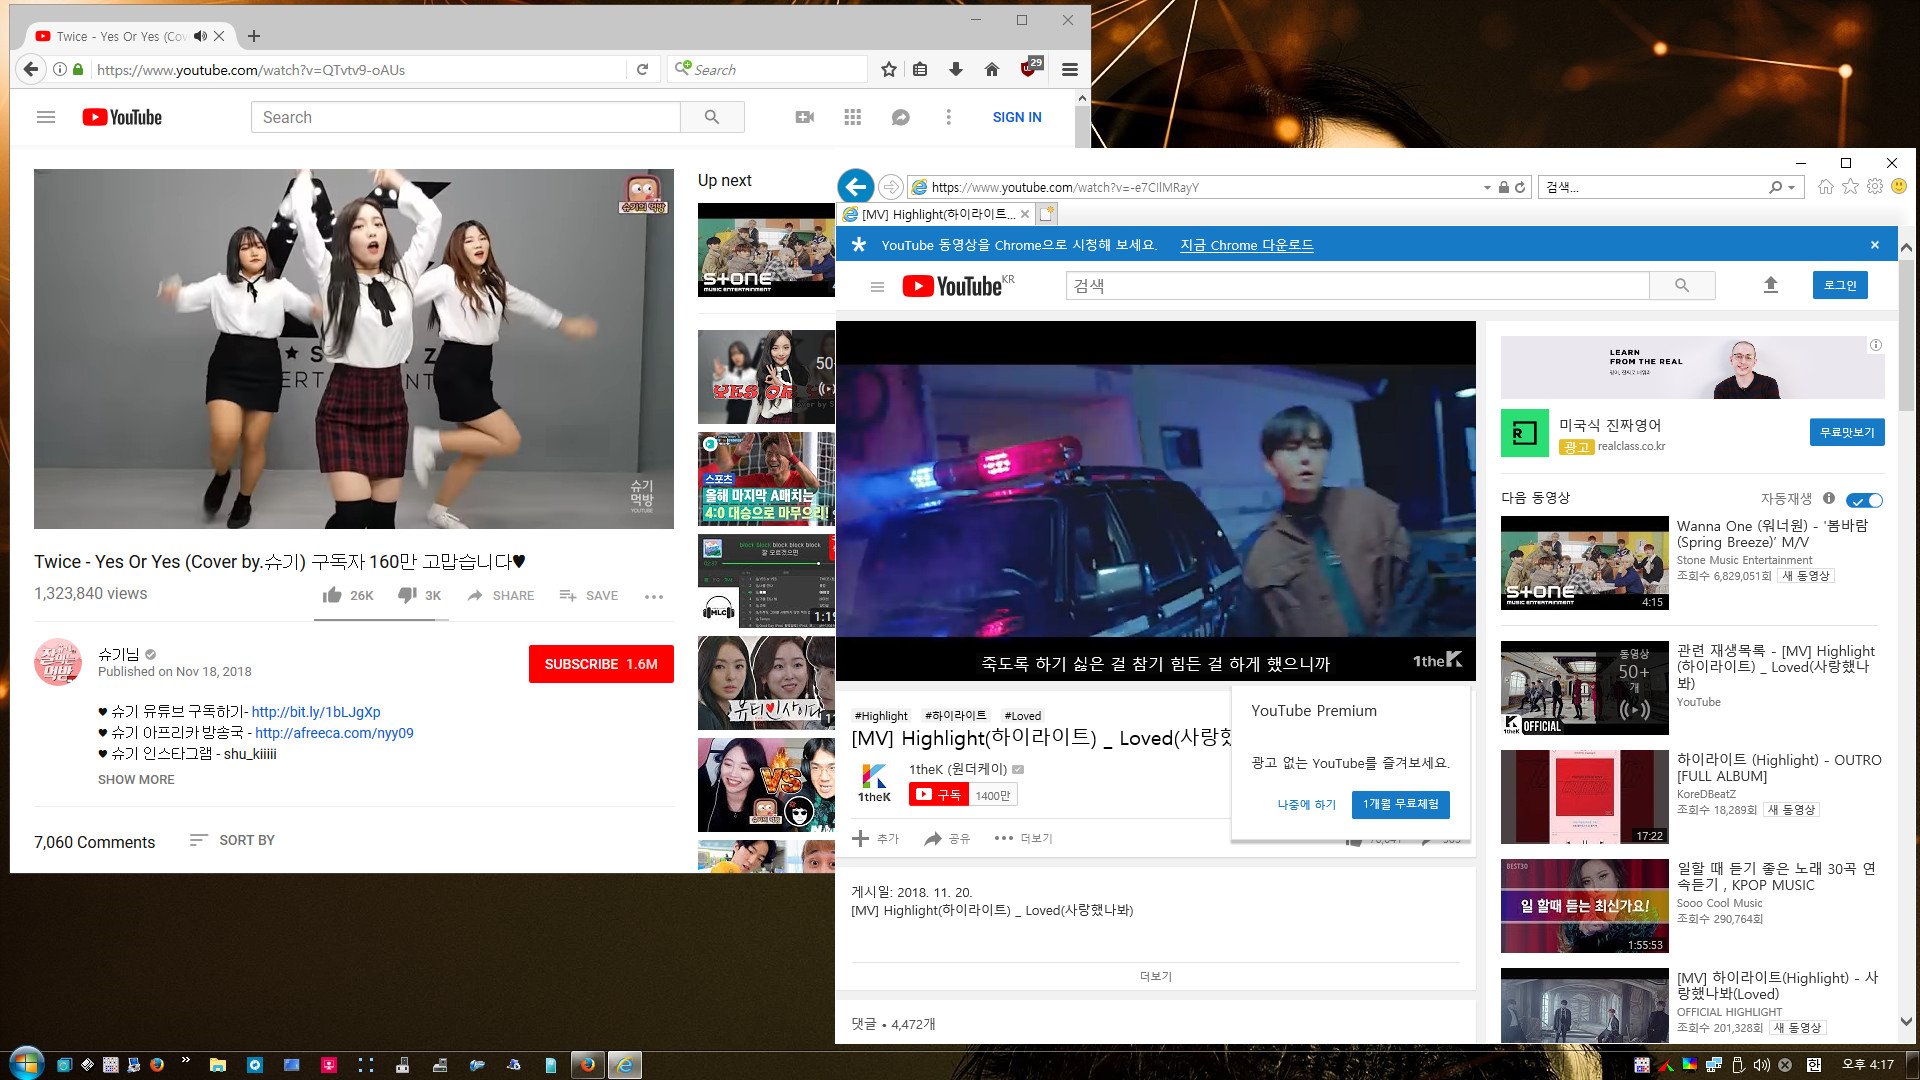
Task: Open a new tab in Internet Explorer
Action: tap(1047, 214)
